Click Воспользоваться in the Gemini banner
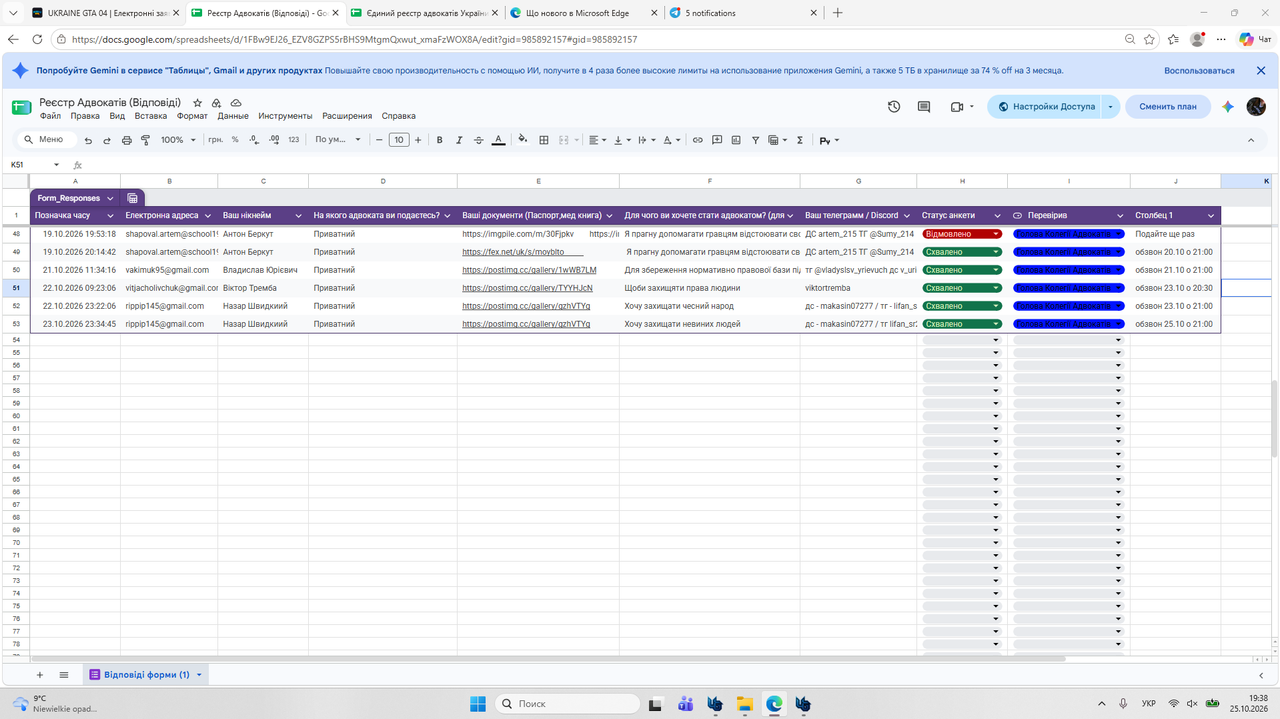 pyautogui.click(x=1199, y=71)
